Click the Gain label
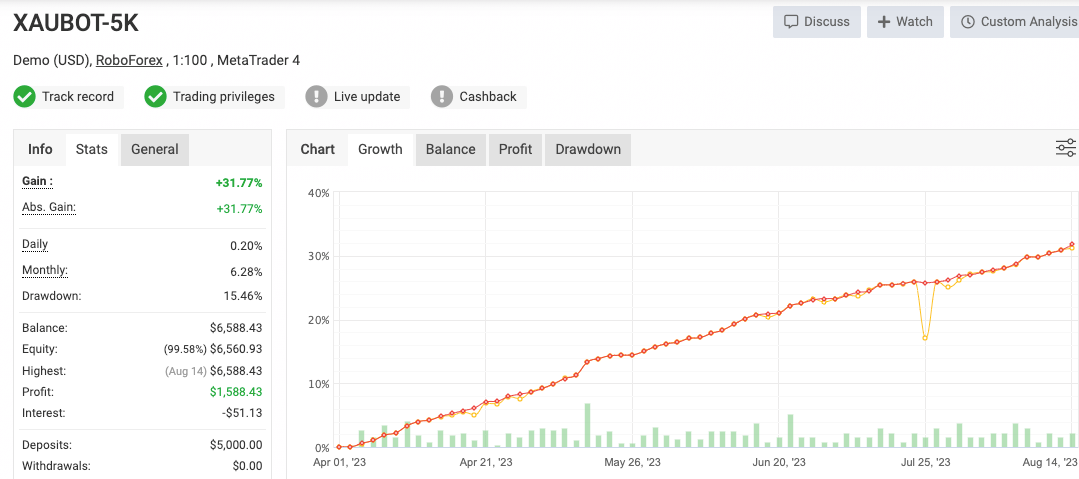1079x479 pixels. [x=37, y=182]
